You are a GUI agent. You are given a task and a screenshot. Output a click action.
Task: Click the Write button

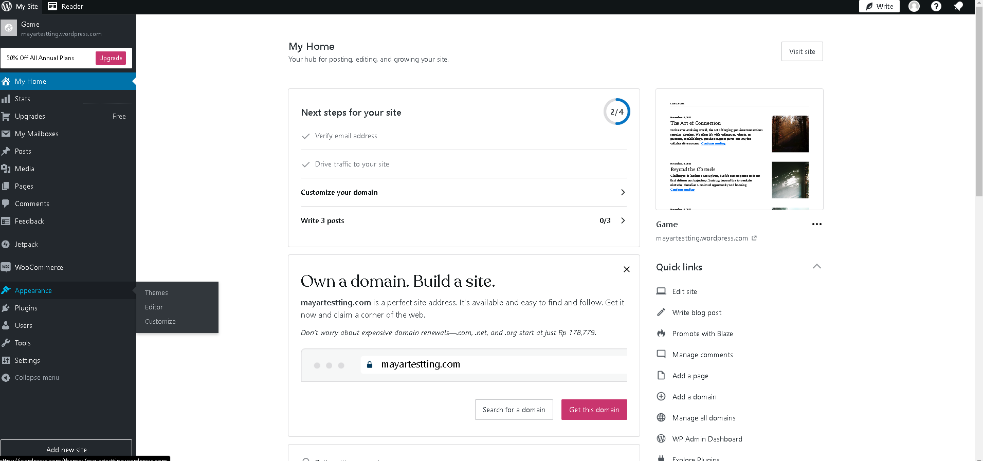[x=880, y=6]
